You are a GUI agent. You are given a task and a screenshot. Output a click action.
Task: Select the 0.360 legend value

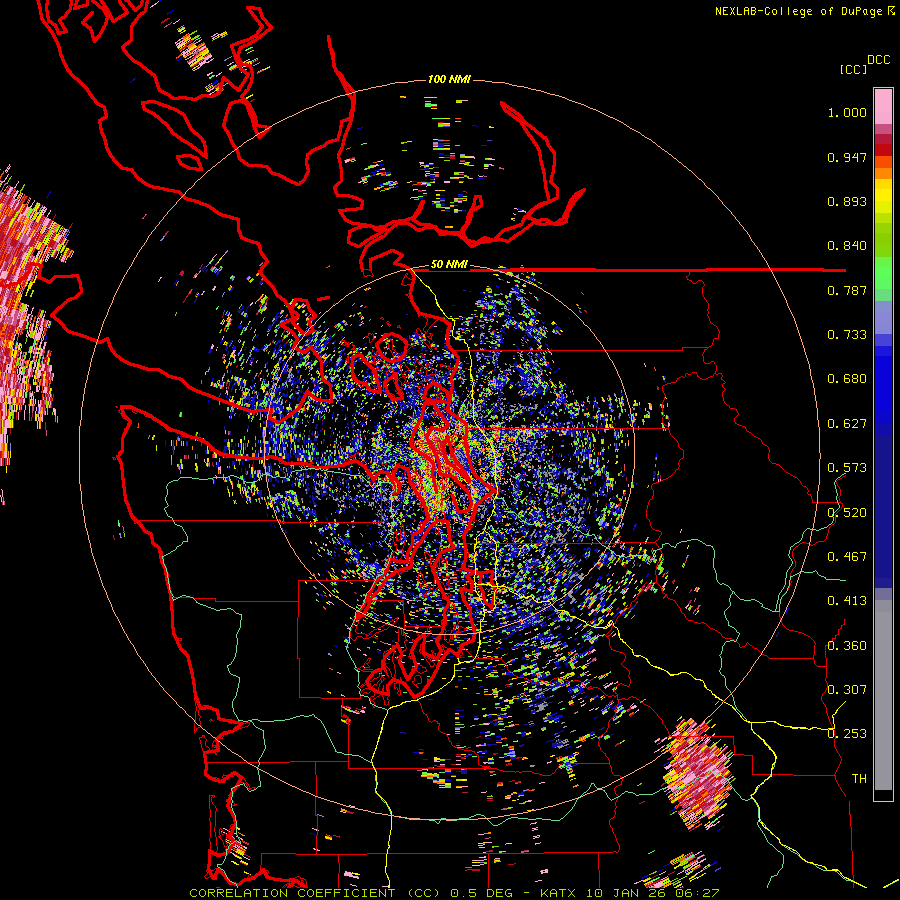coord(847,646)
